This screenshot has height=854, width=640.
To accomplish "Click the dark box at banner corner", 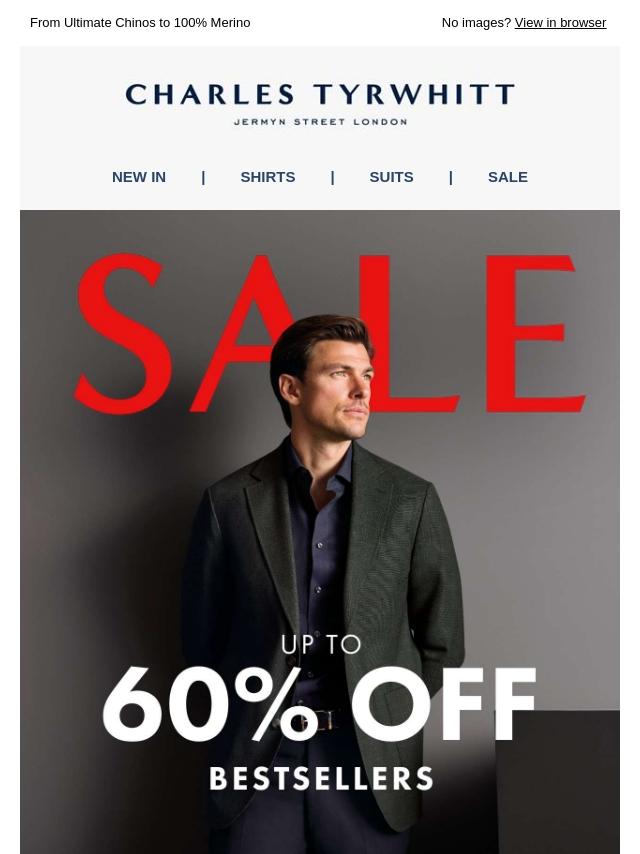I will (x=557, y=782).
